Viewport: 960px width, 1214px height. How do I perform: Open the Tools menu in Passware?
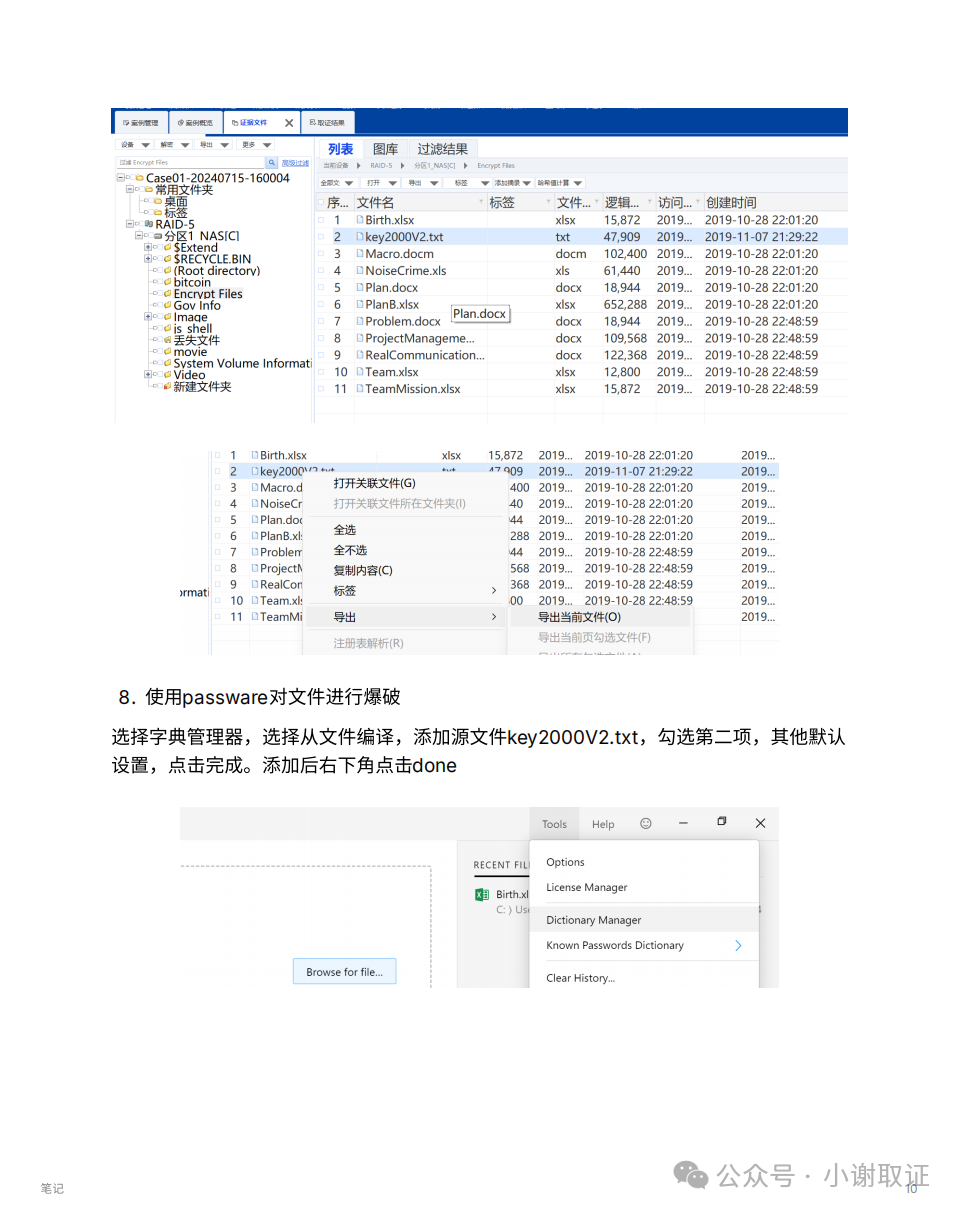(554, 824)
